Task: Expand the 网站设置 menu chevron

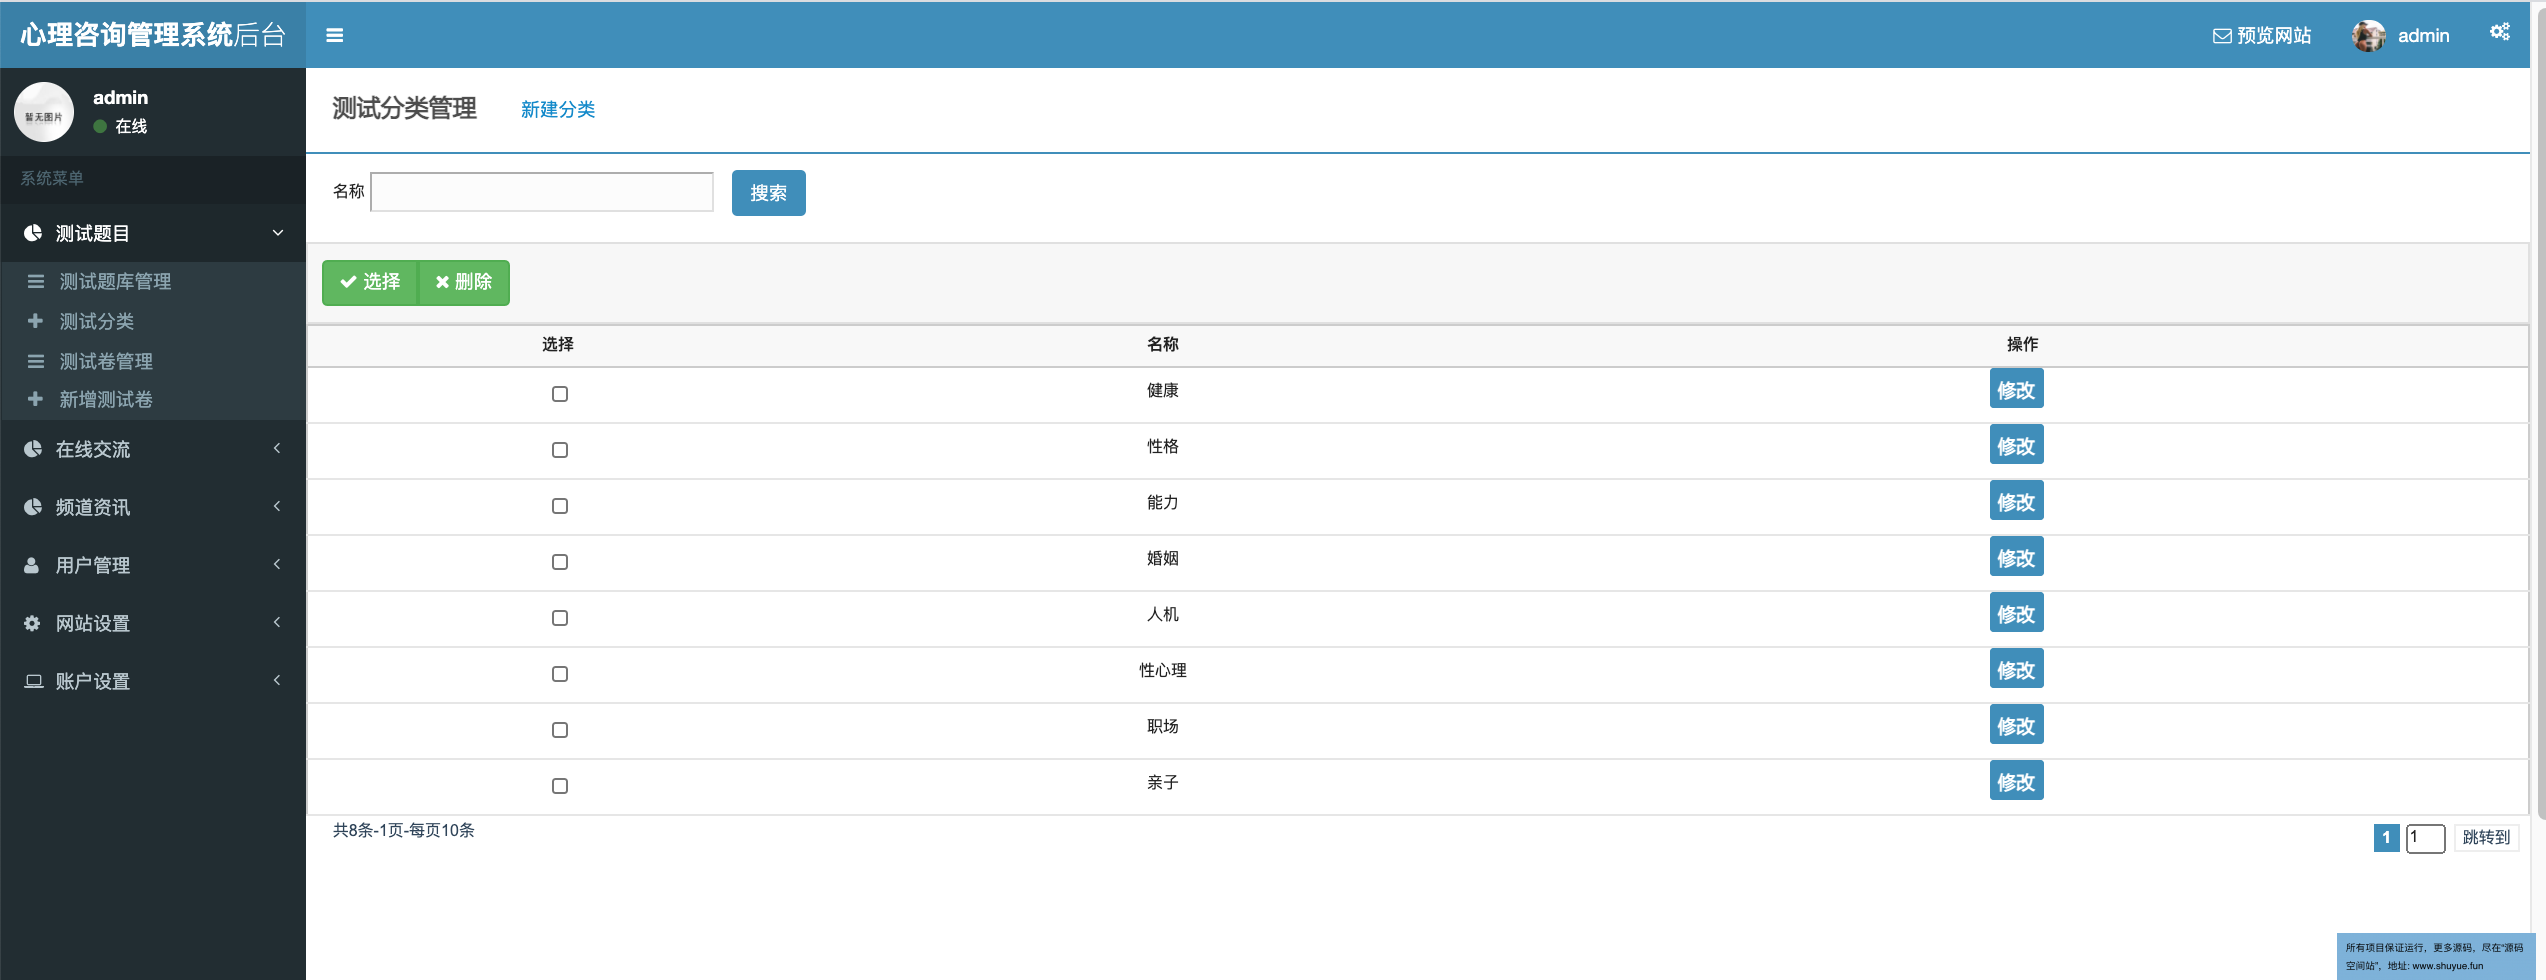Action: coord(277,622)
